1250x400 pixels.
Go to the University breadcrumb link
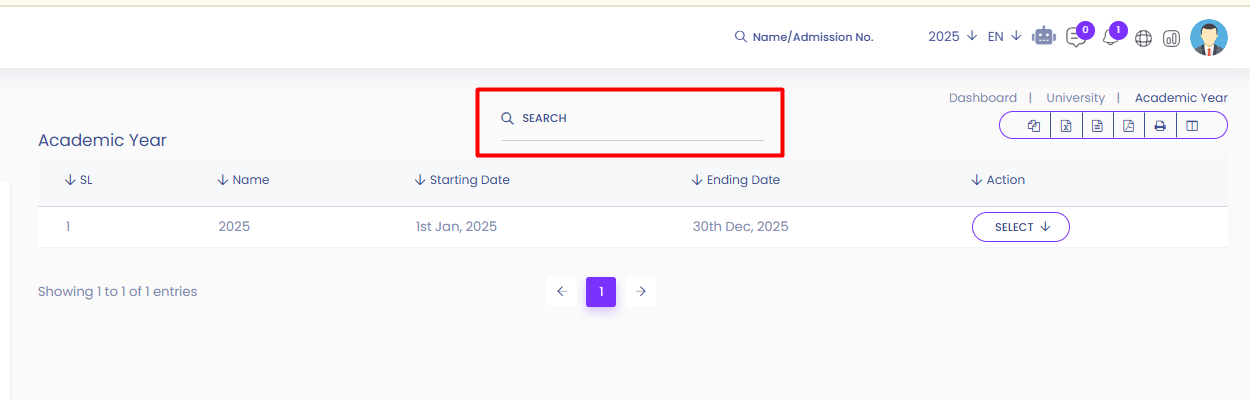pyautogui.click(x=1076, y=98)
